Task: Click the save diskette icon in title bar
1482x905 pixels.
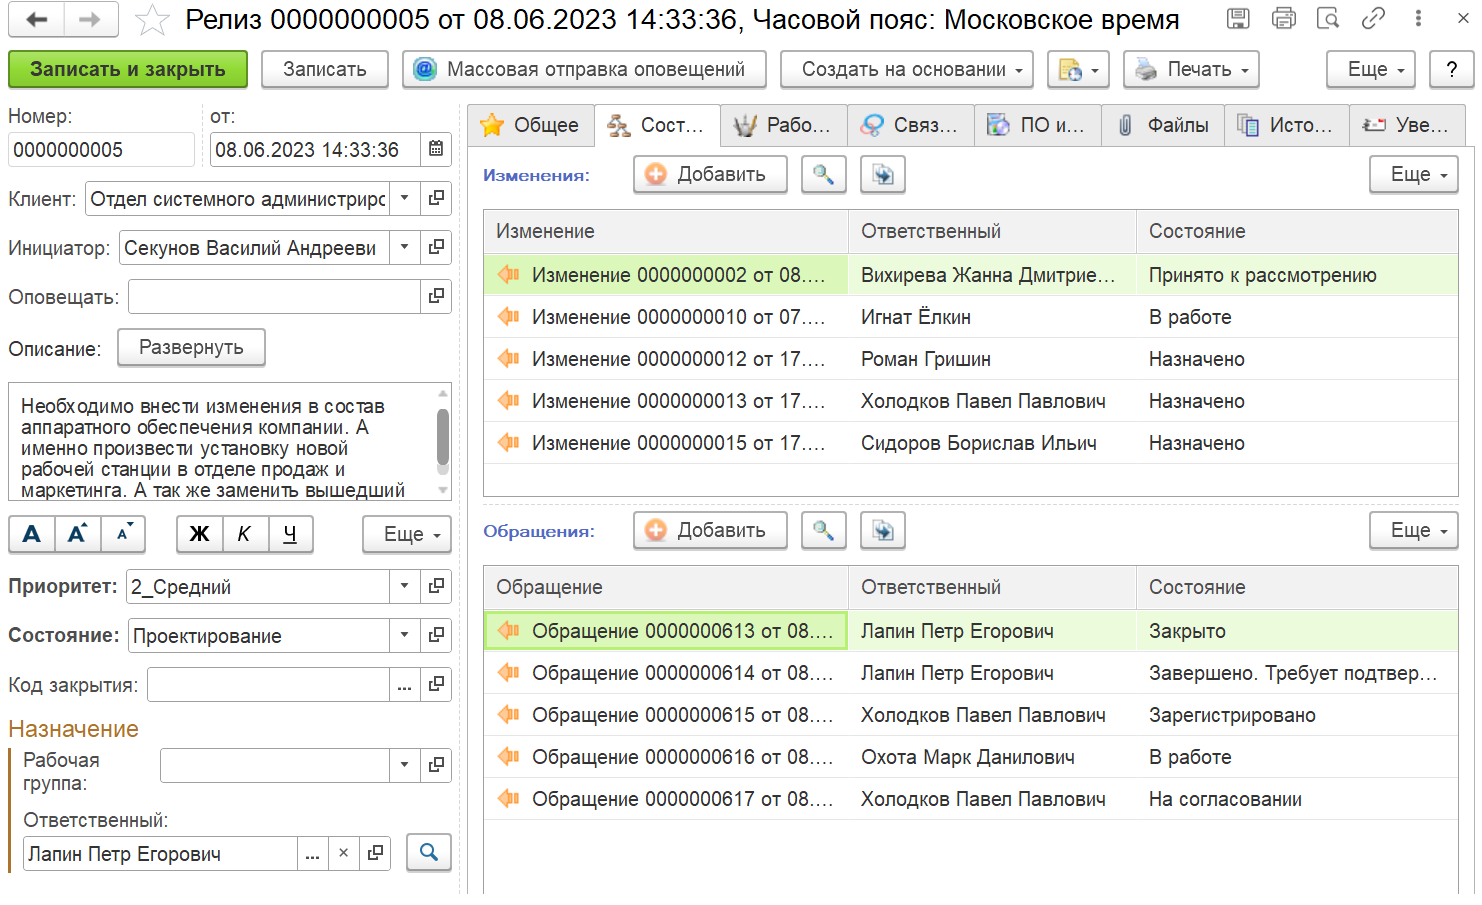Action: click(x=1238, y=18)
